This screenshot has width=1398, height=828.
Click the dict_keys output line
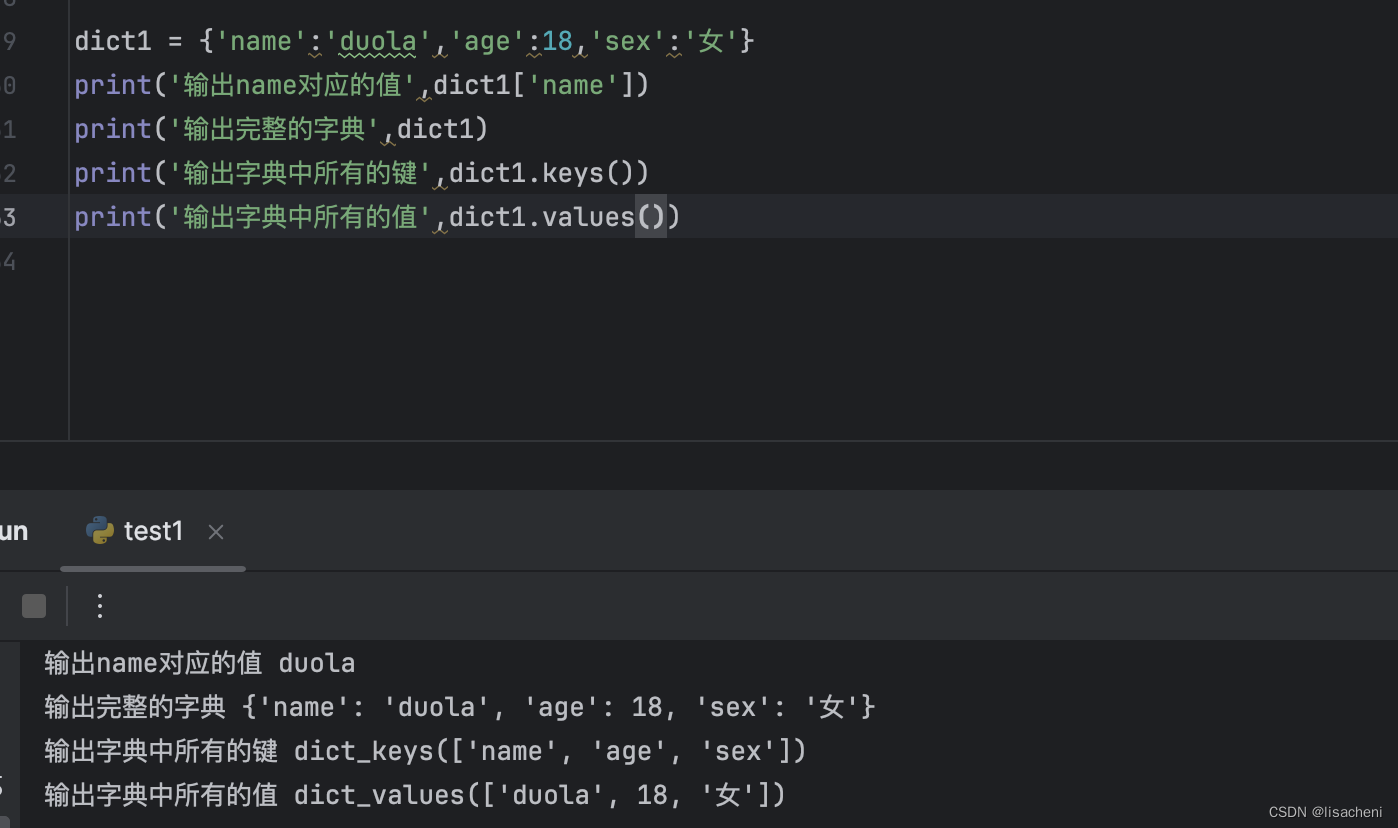(425, 751)
